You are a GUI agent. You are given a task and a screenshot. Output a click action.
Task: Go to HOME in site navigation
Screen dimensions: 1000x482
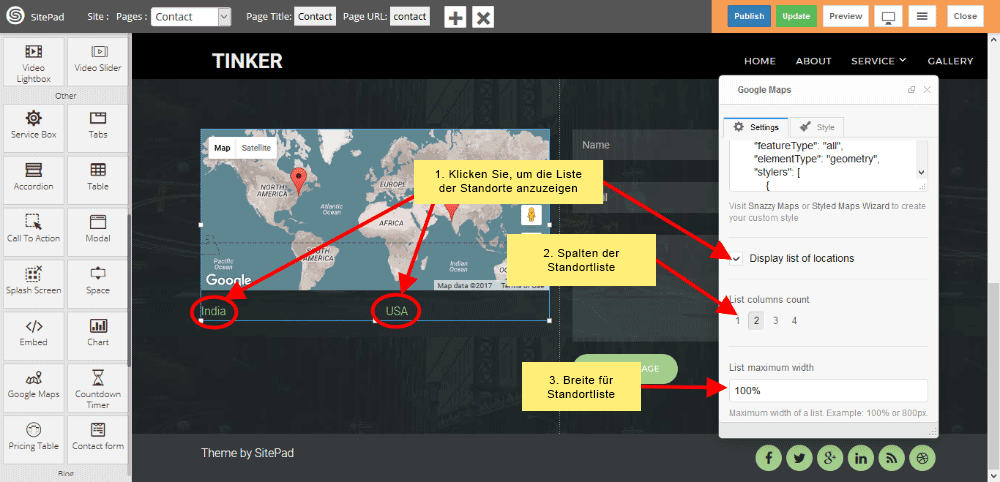(760, 61)
